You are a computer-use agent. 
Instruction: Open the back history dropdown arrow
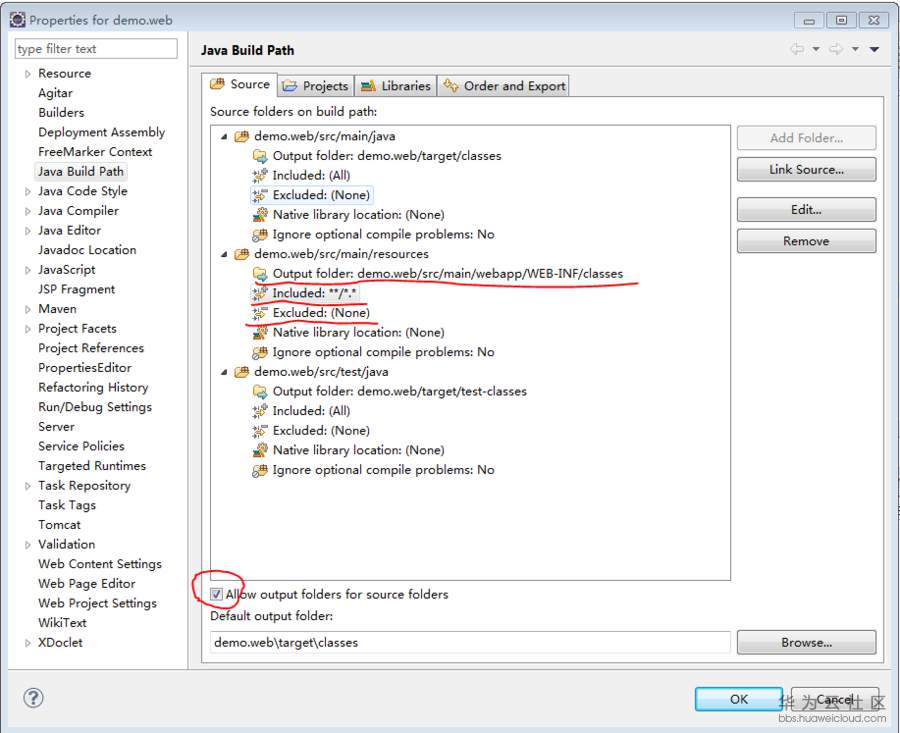[816, 49]
